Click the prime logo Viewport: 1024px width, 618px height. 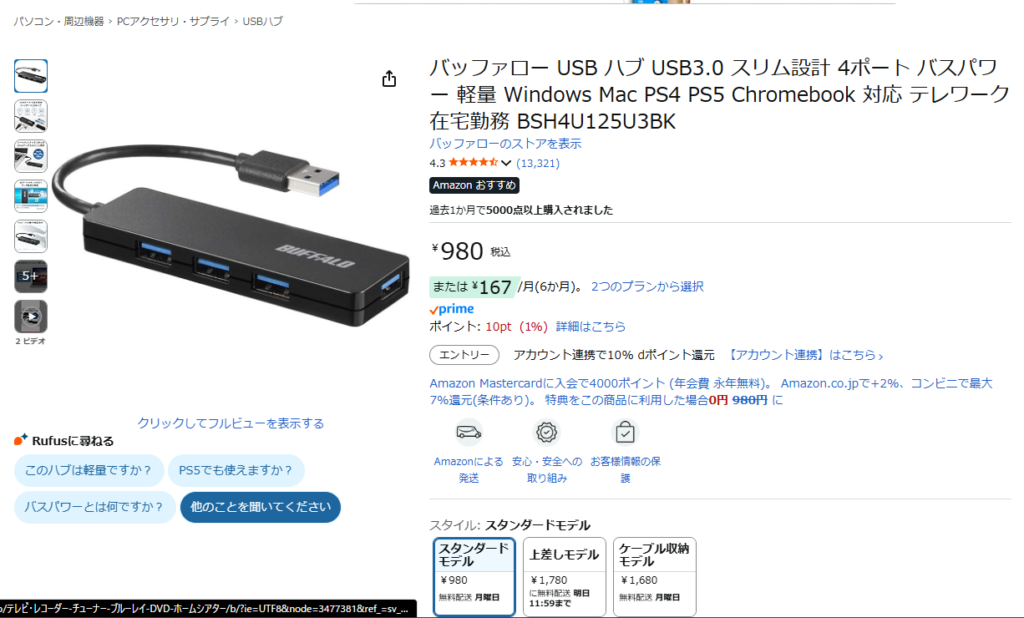(x=452, y=309)
